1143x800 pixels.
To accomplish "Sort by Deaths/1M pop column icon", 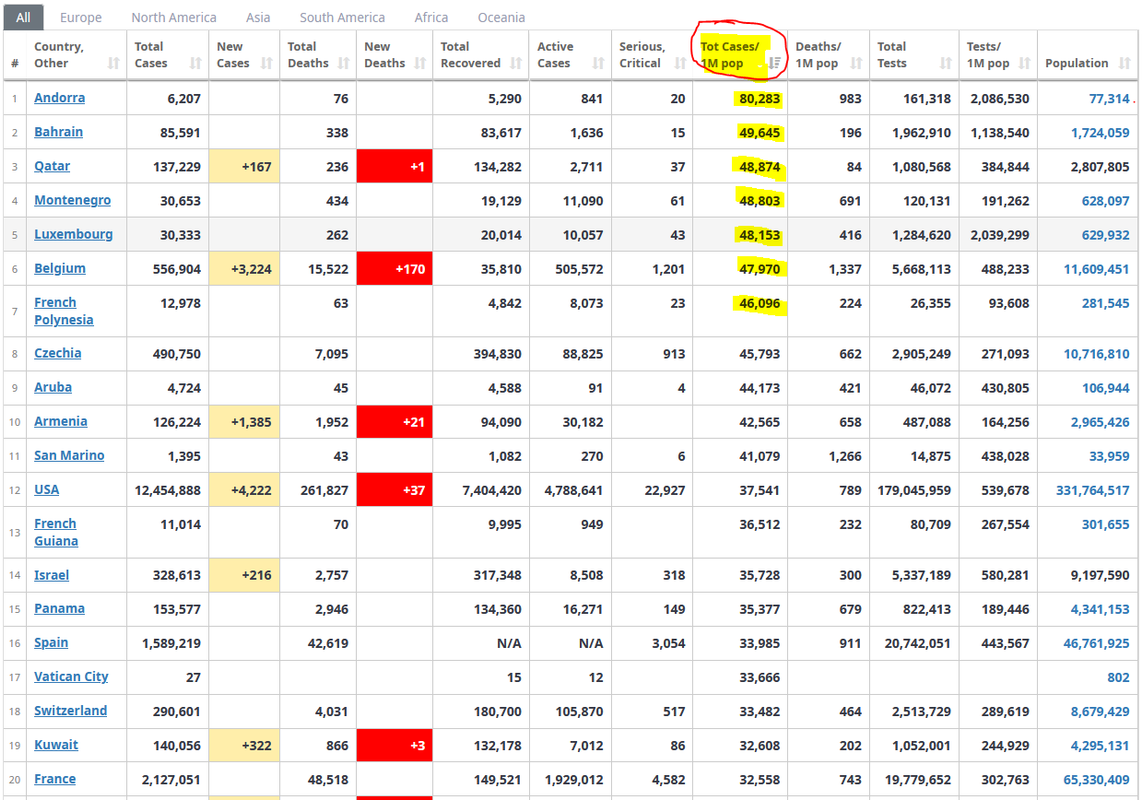I will (857, 63).
